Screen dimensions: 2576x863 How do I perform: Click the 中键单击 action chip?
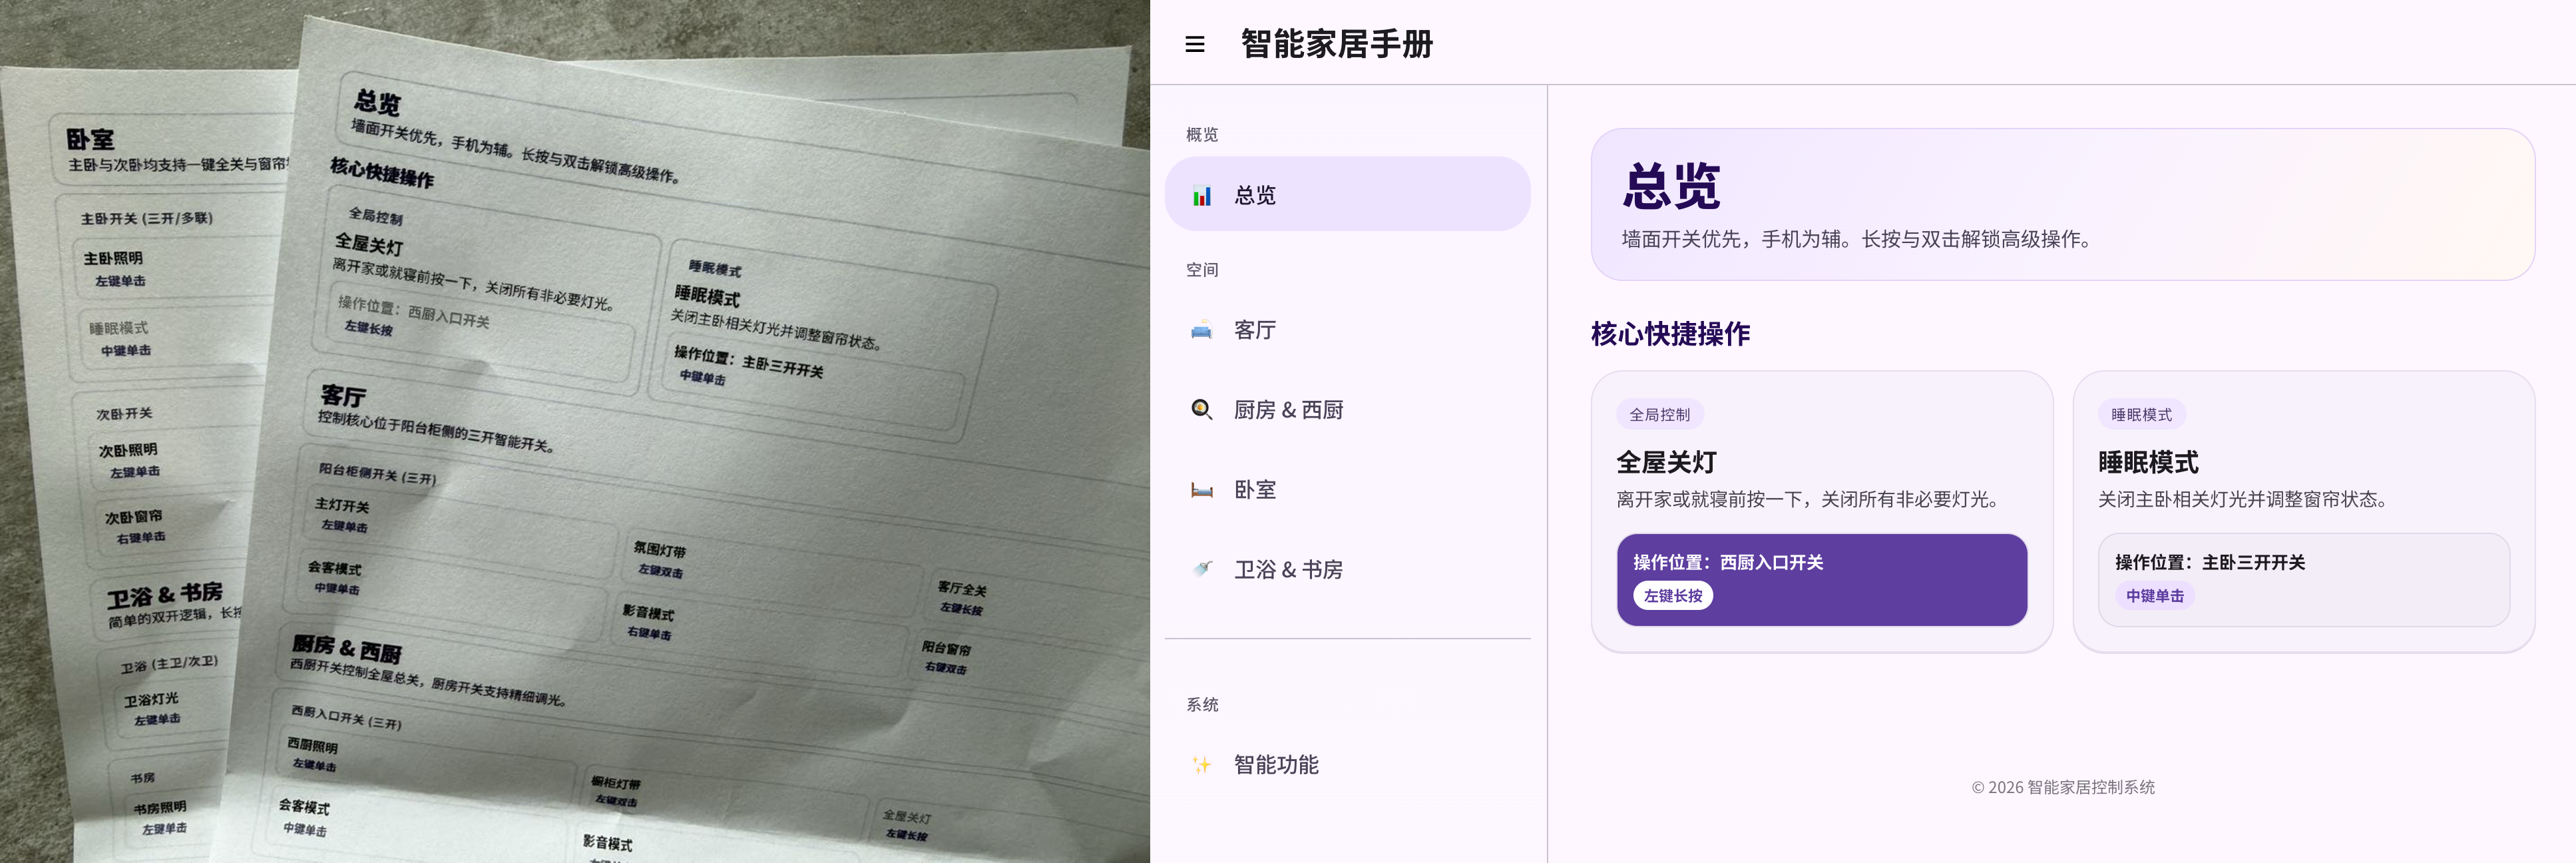coord(2154,596)
